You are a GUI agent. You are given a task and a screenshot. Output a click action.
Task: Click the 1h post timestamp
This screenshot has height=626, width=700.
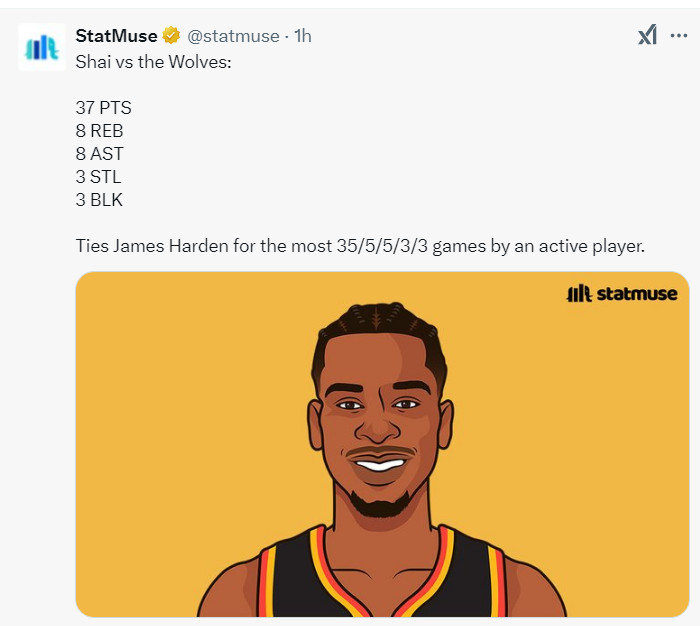(x=303, y=36)
